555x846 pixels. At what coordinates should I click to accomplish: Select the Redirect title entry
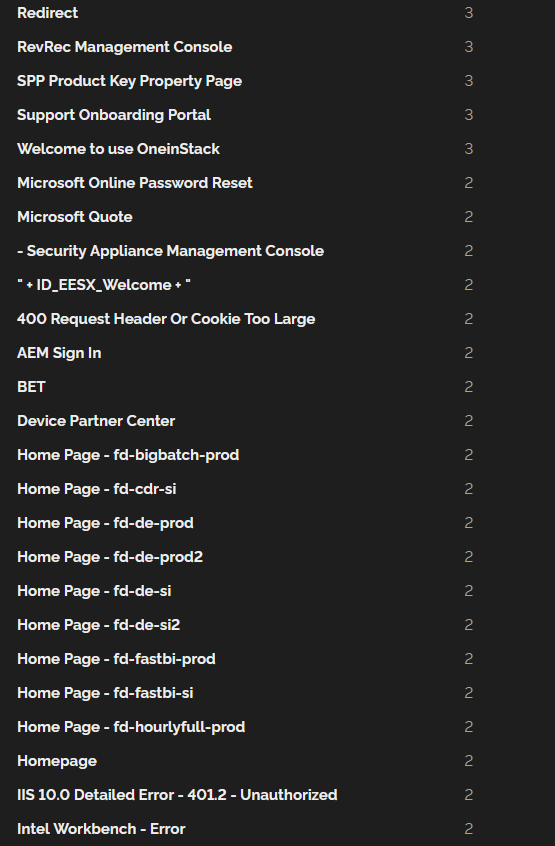click(47, 13)
